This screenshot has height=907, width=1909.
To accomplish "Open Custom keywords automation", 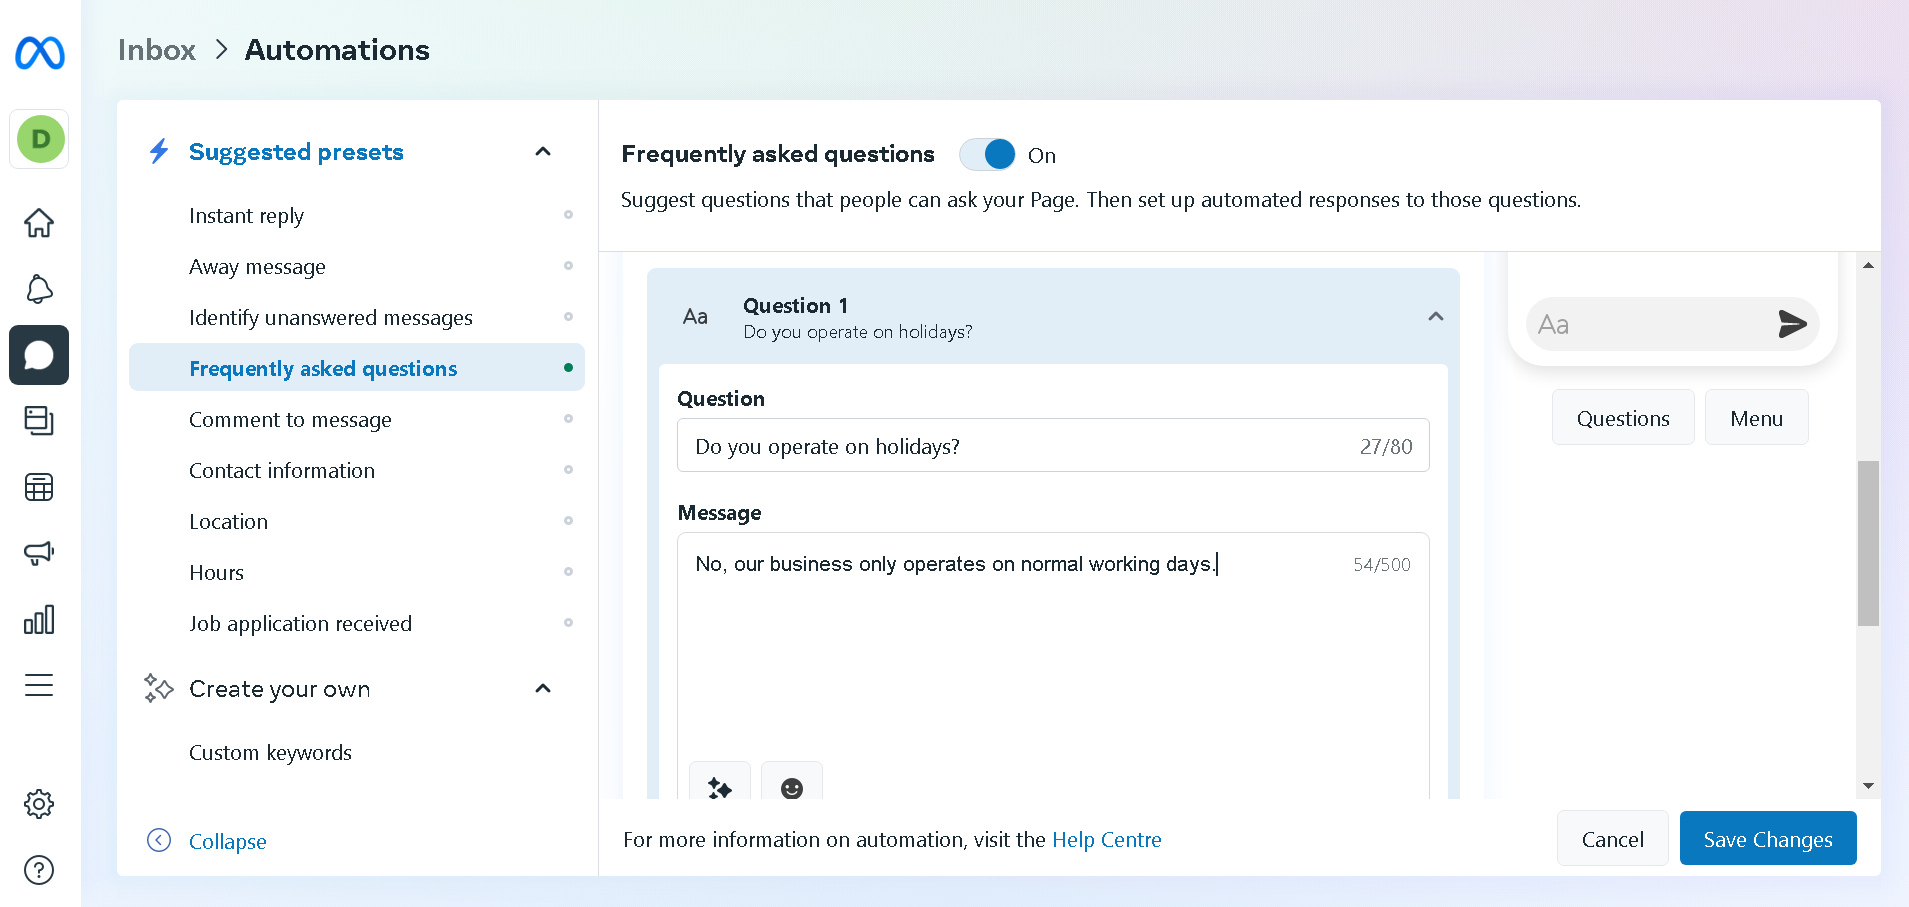I will point(270,753).
